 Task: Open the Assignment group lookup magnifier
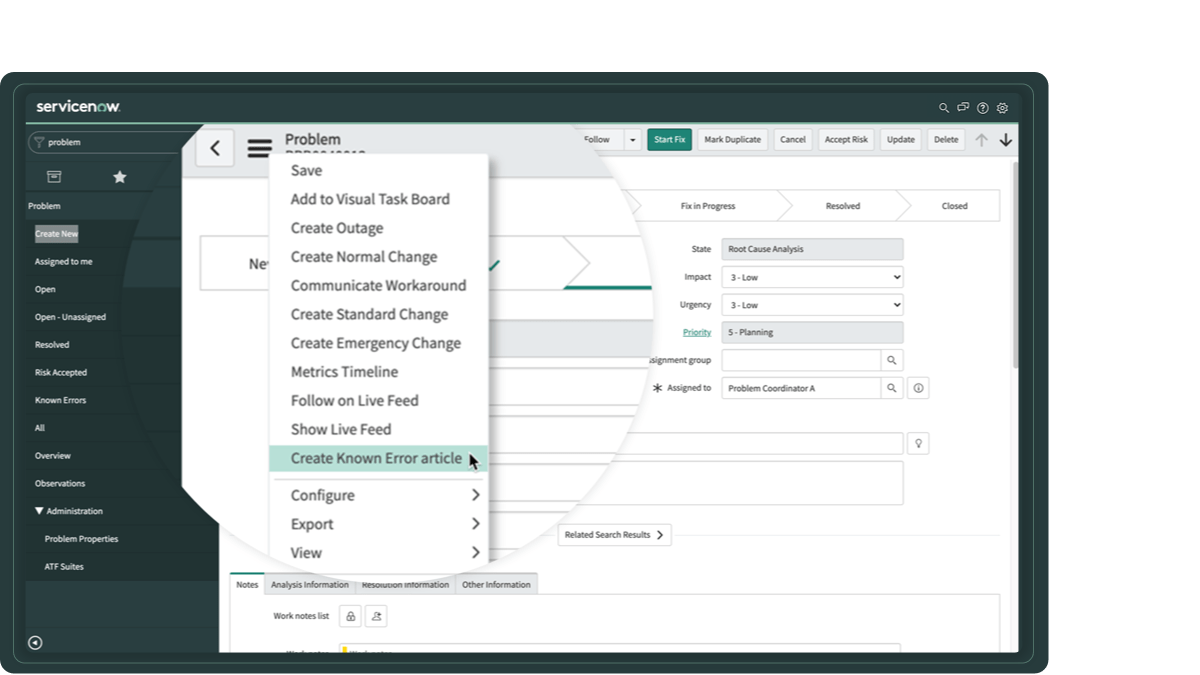pyautogui.click(x=891, y=359)
